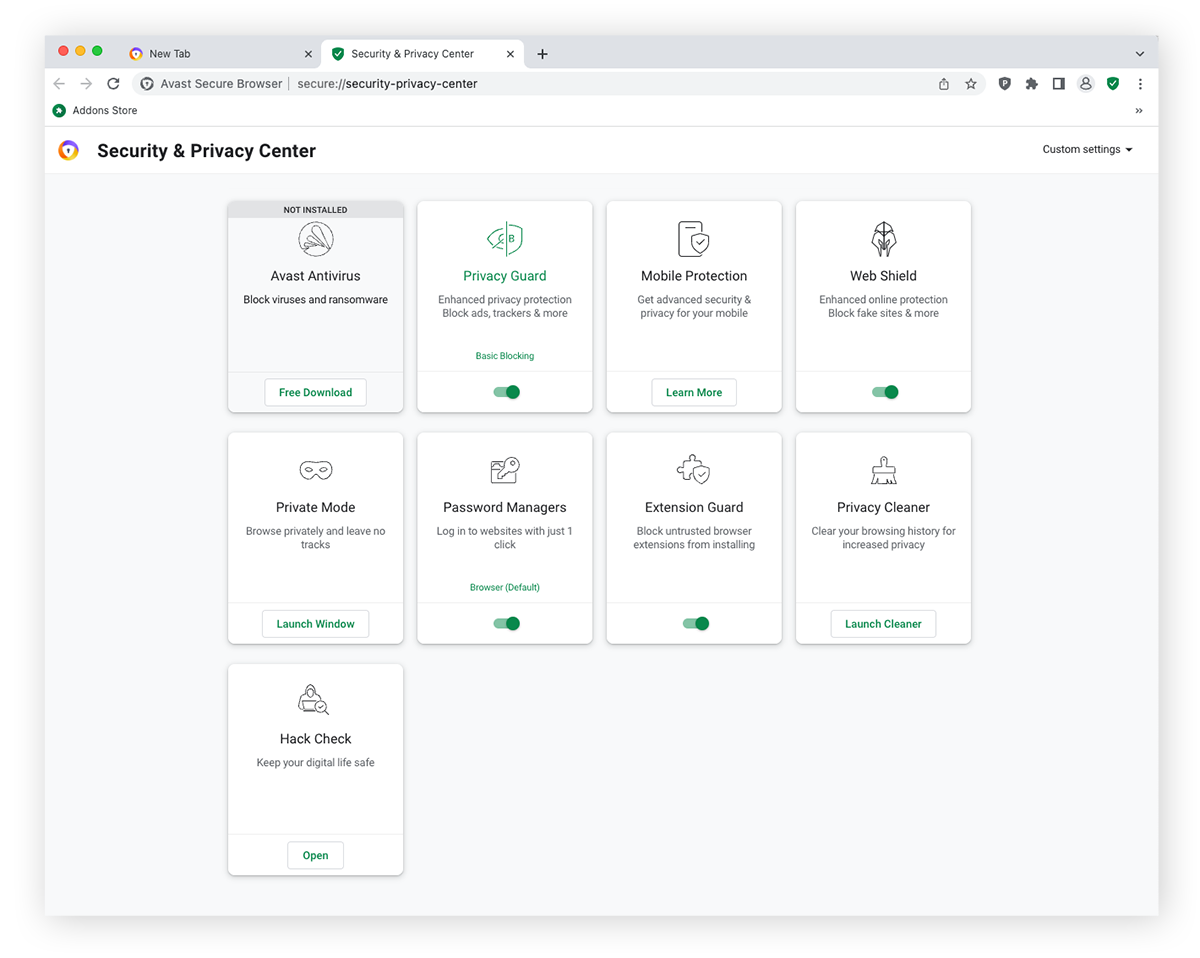Click the Privacy Cleaner brush icon

883,470
